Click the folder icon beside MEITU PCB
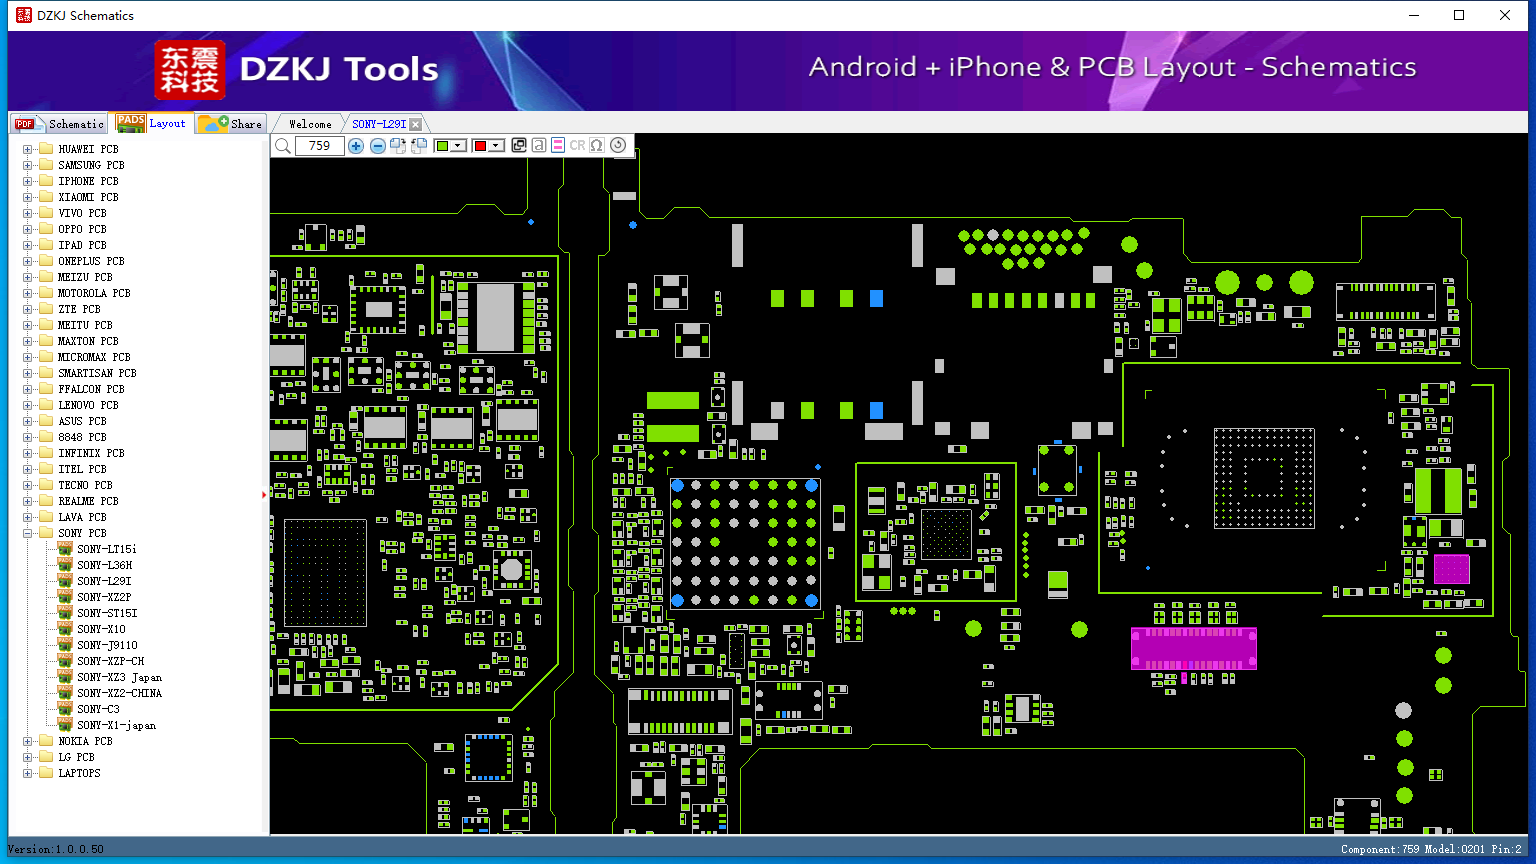 (45, 325)
